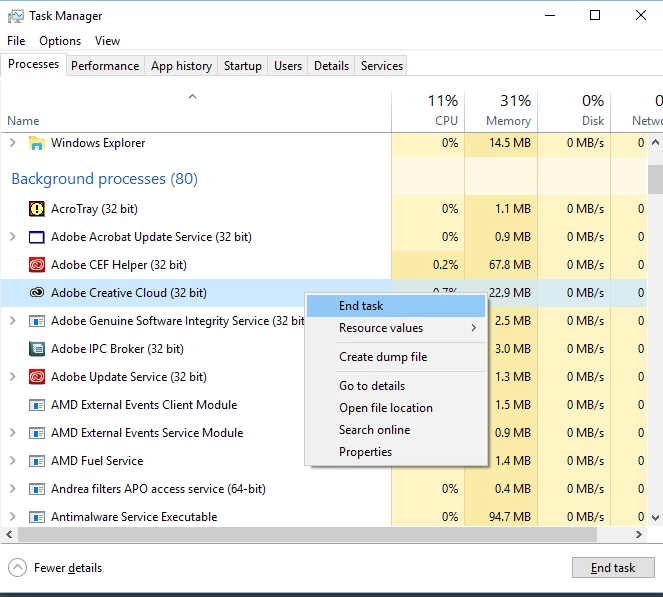This screenshot has height=597, width=663.
Task: Click the horizontal scrollbar right arrow
Action: click(x=639, y=535)
